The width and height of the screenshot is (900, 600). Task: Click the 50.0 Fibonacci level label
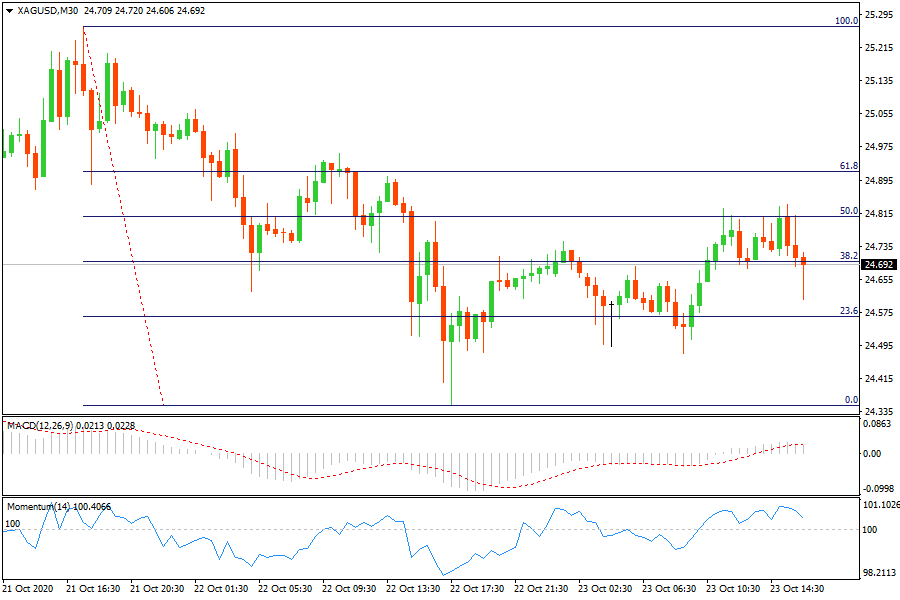(849, 211)
